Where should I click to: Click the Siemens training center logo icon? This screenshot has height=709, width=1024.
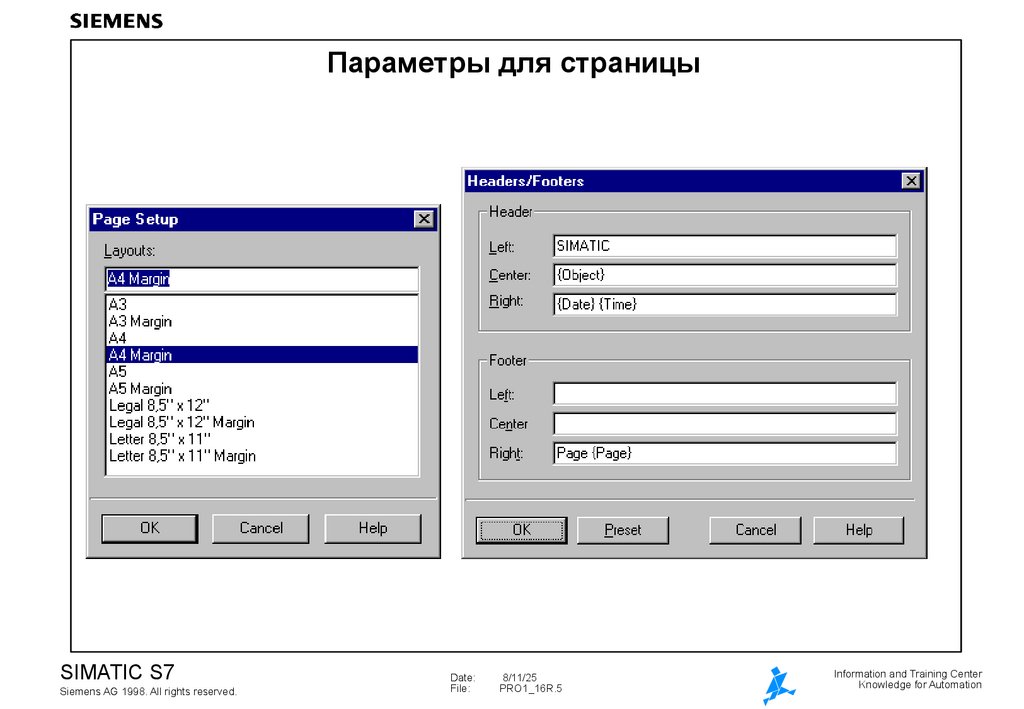point(778,685)
